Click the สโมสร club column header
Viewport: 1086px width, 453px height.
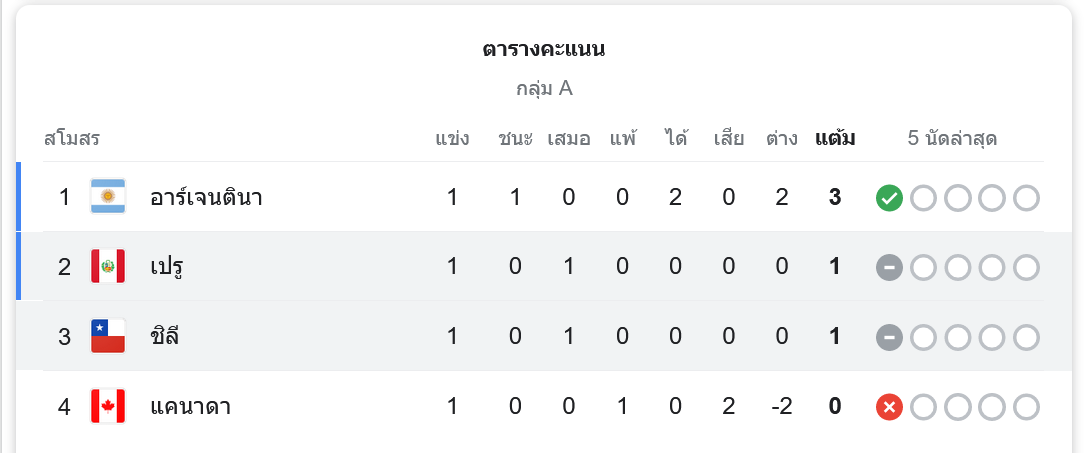coord(72,138)
